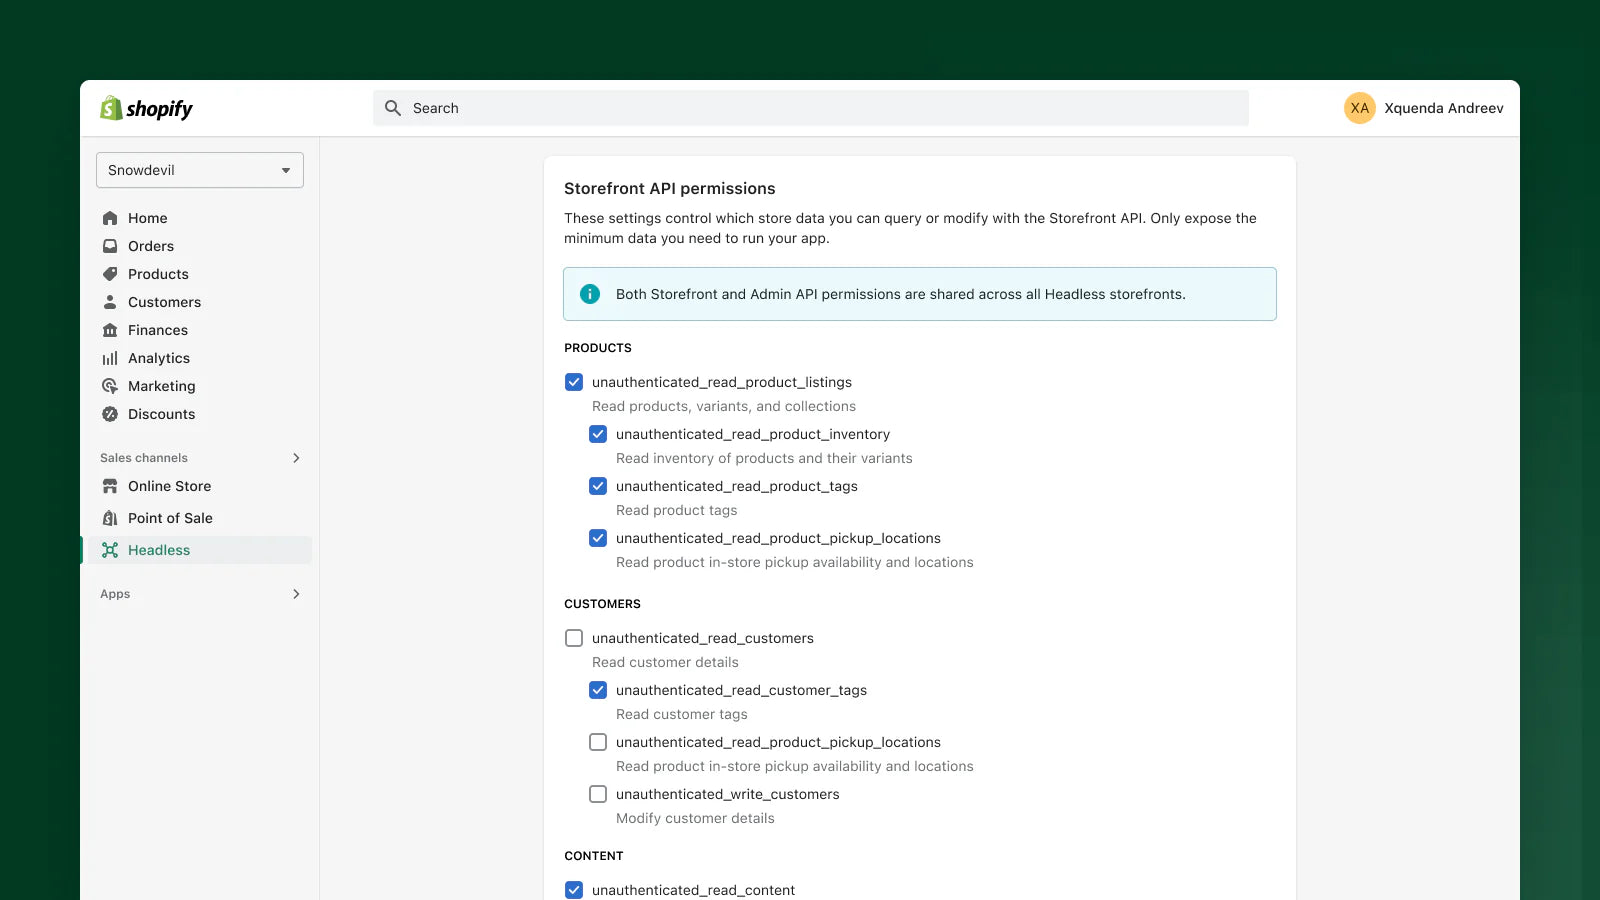The width and height of the screenshot is (1600, 900).
Task: Click the Orders inbox icon
Action: click(x=110, y=246)
